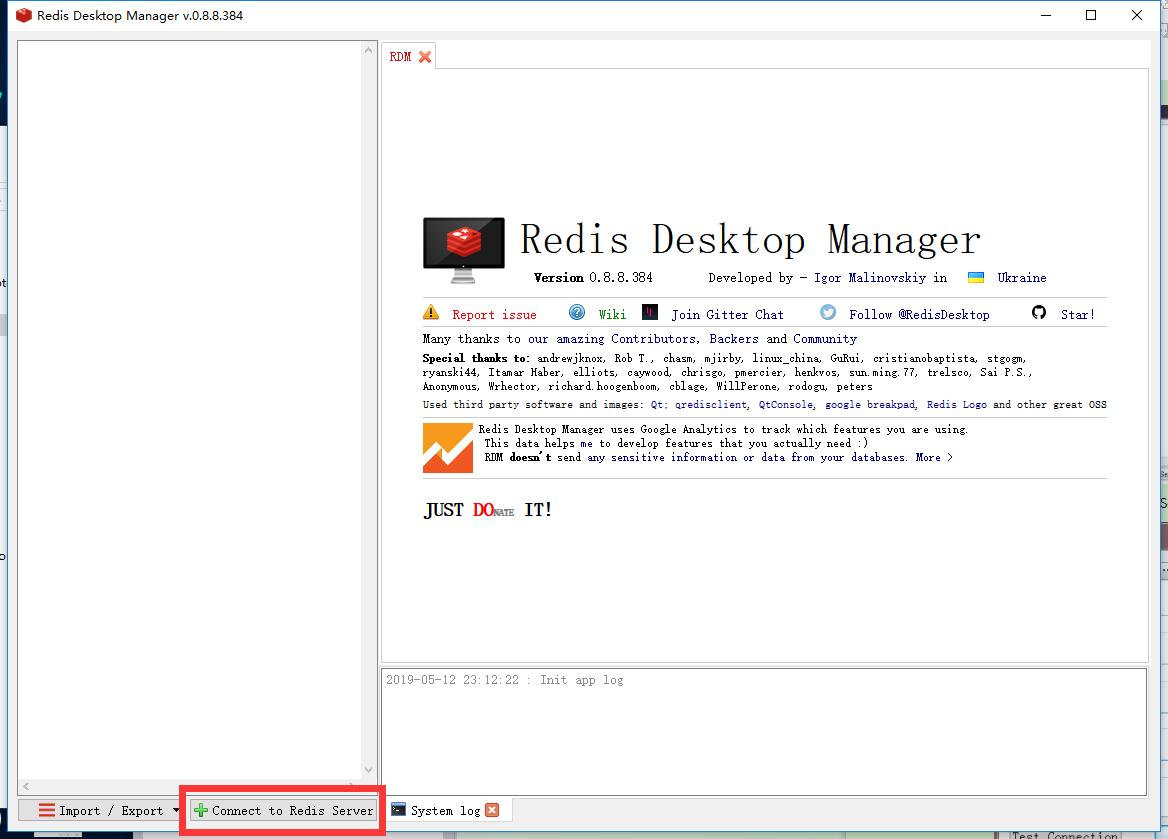Click the Redis Desktop Manager monitor logo
This screenshot has height=839, width=1168.
point(463,250)
